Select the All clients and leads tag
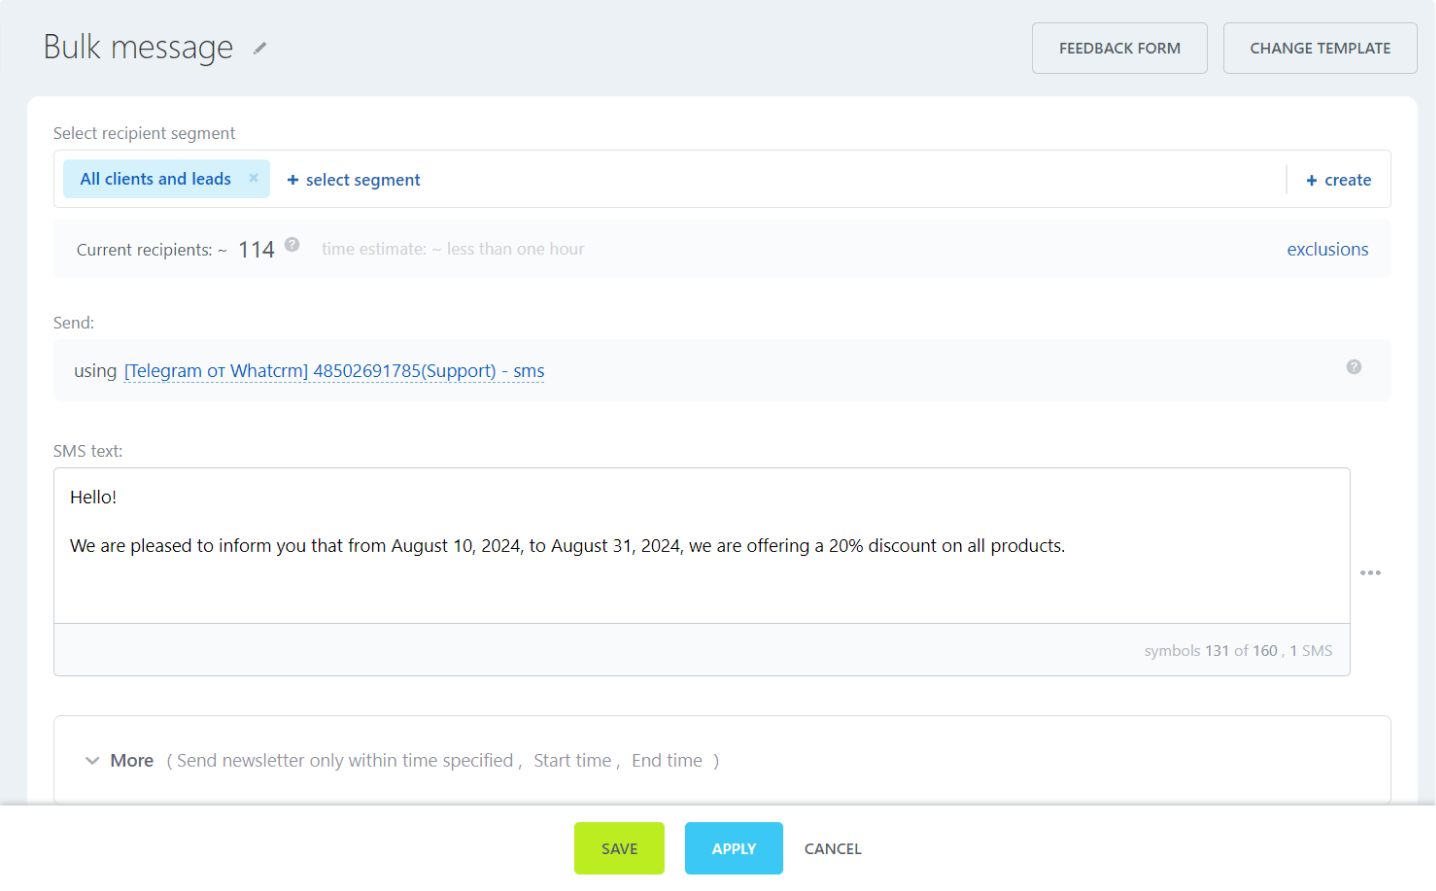Screen dimensions: 1436x891 155,179
